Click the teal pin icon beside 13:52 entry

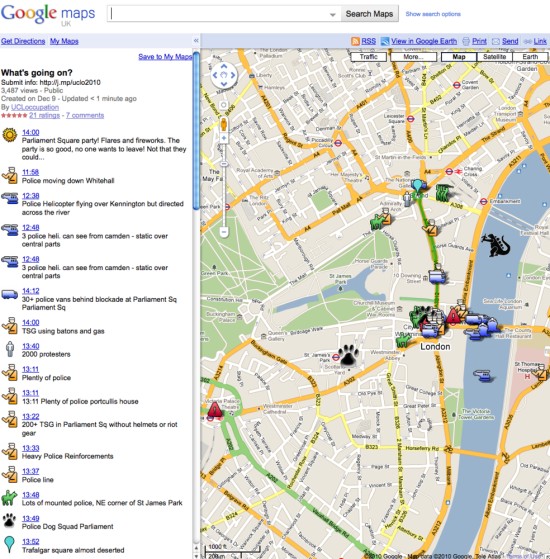pos(9,545)
